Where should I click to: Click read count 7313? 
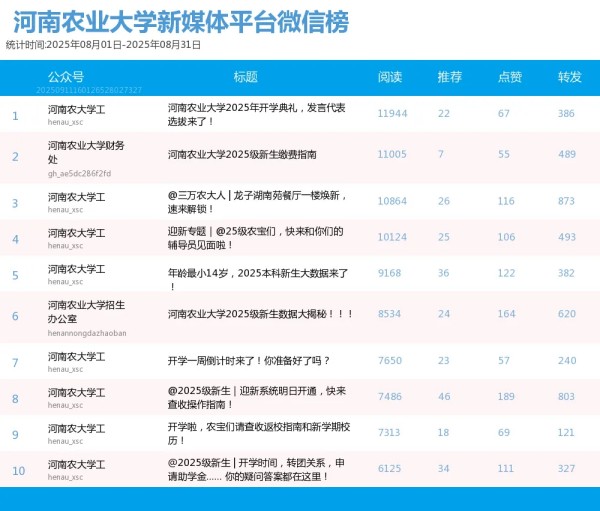click(x=389, y=433)
